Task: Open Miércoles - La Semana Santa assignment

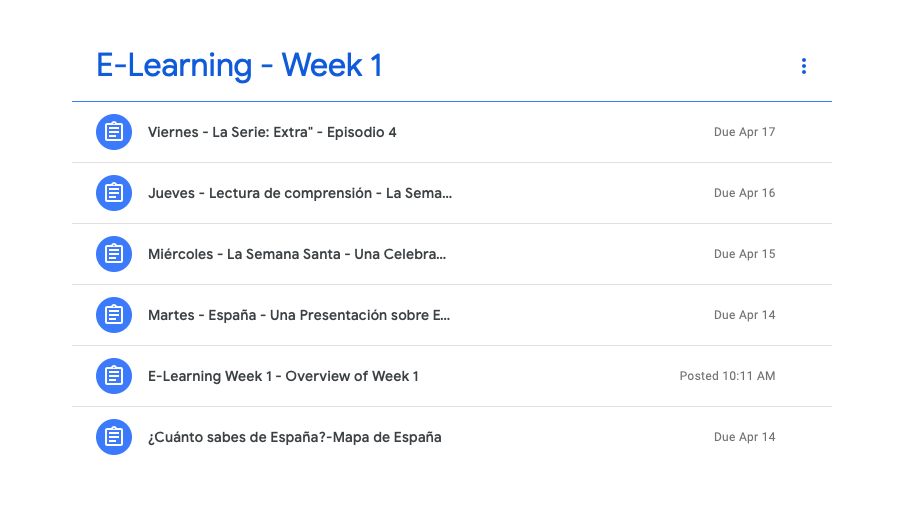Action: click(x=296, y=254)
